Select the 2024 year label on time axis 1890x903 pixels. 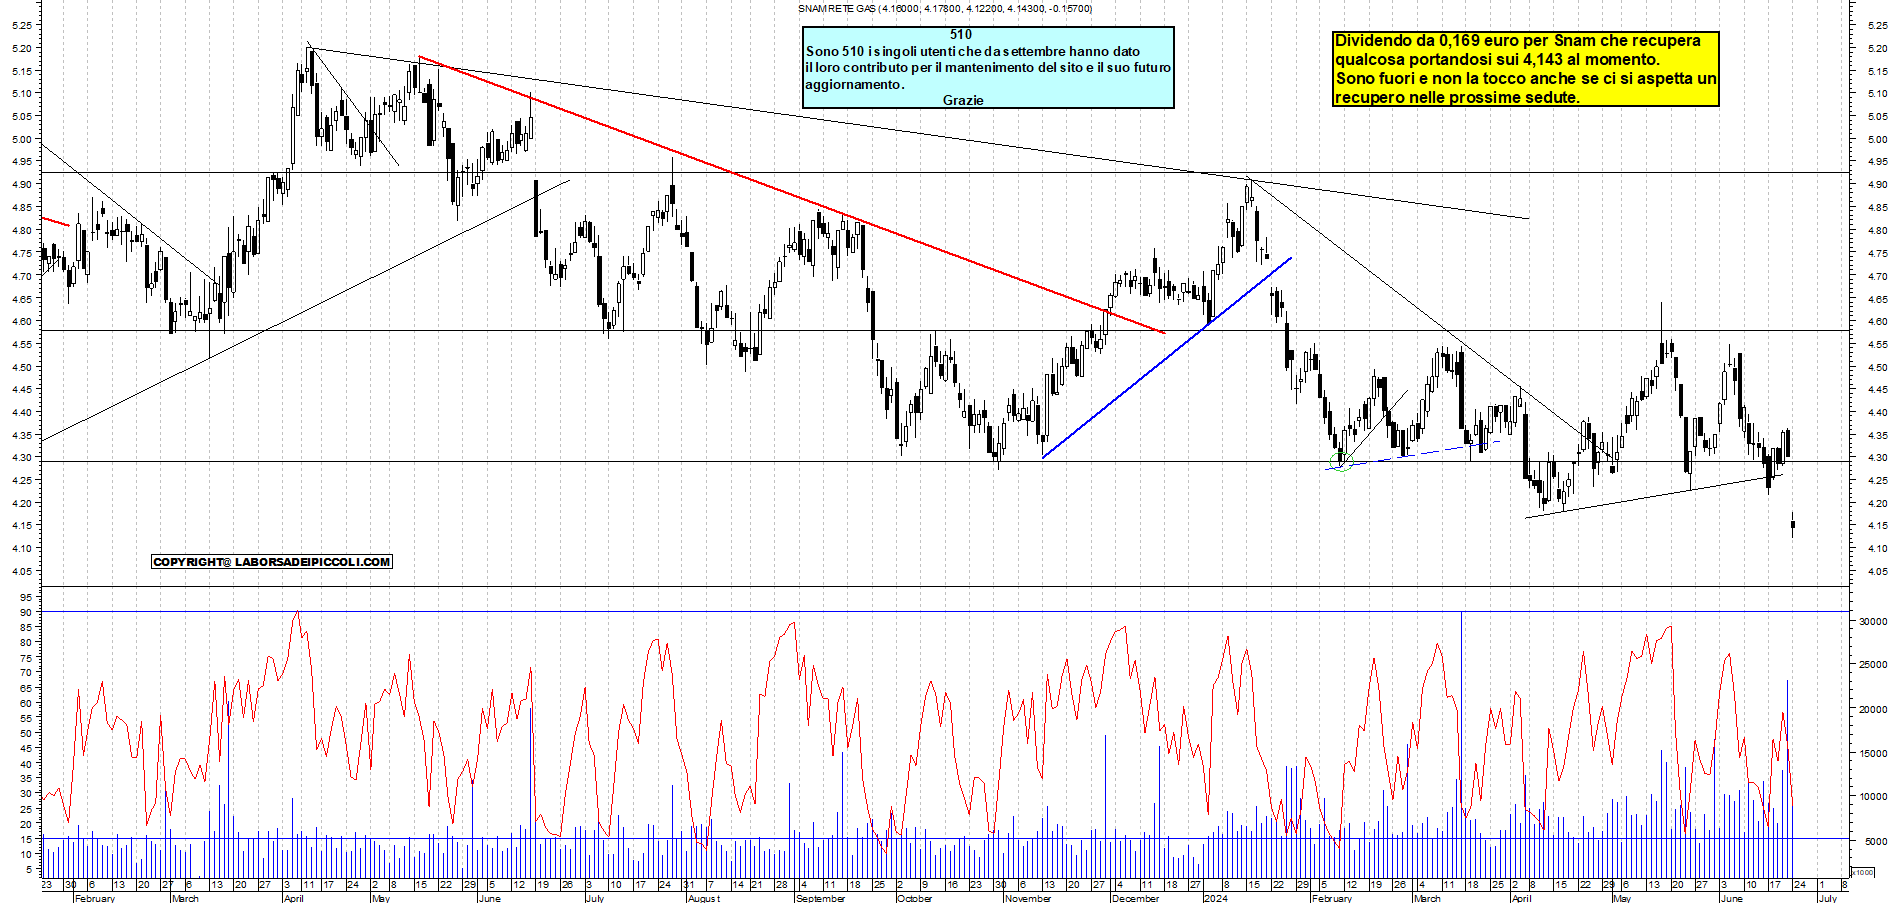click(1216, 898)
